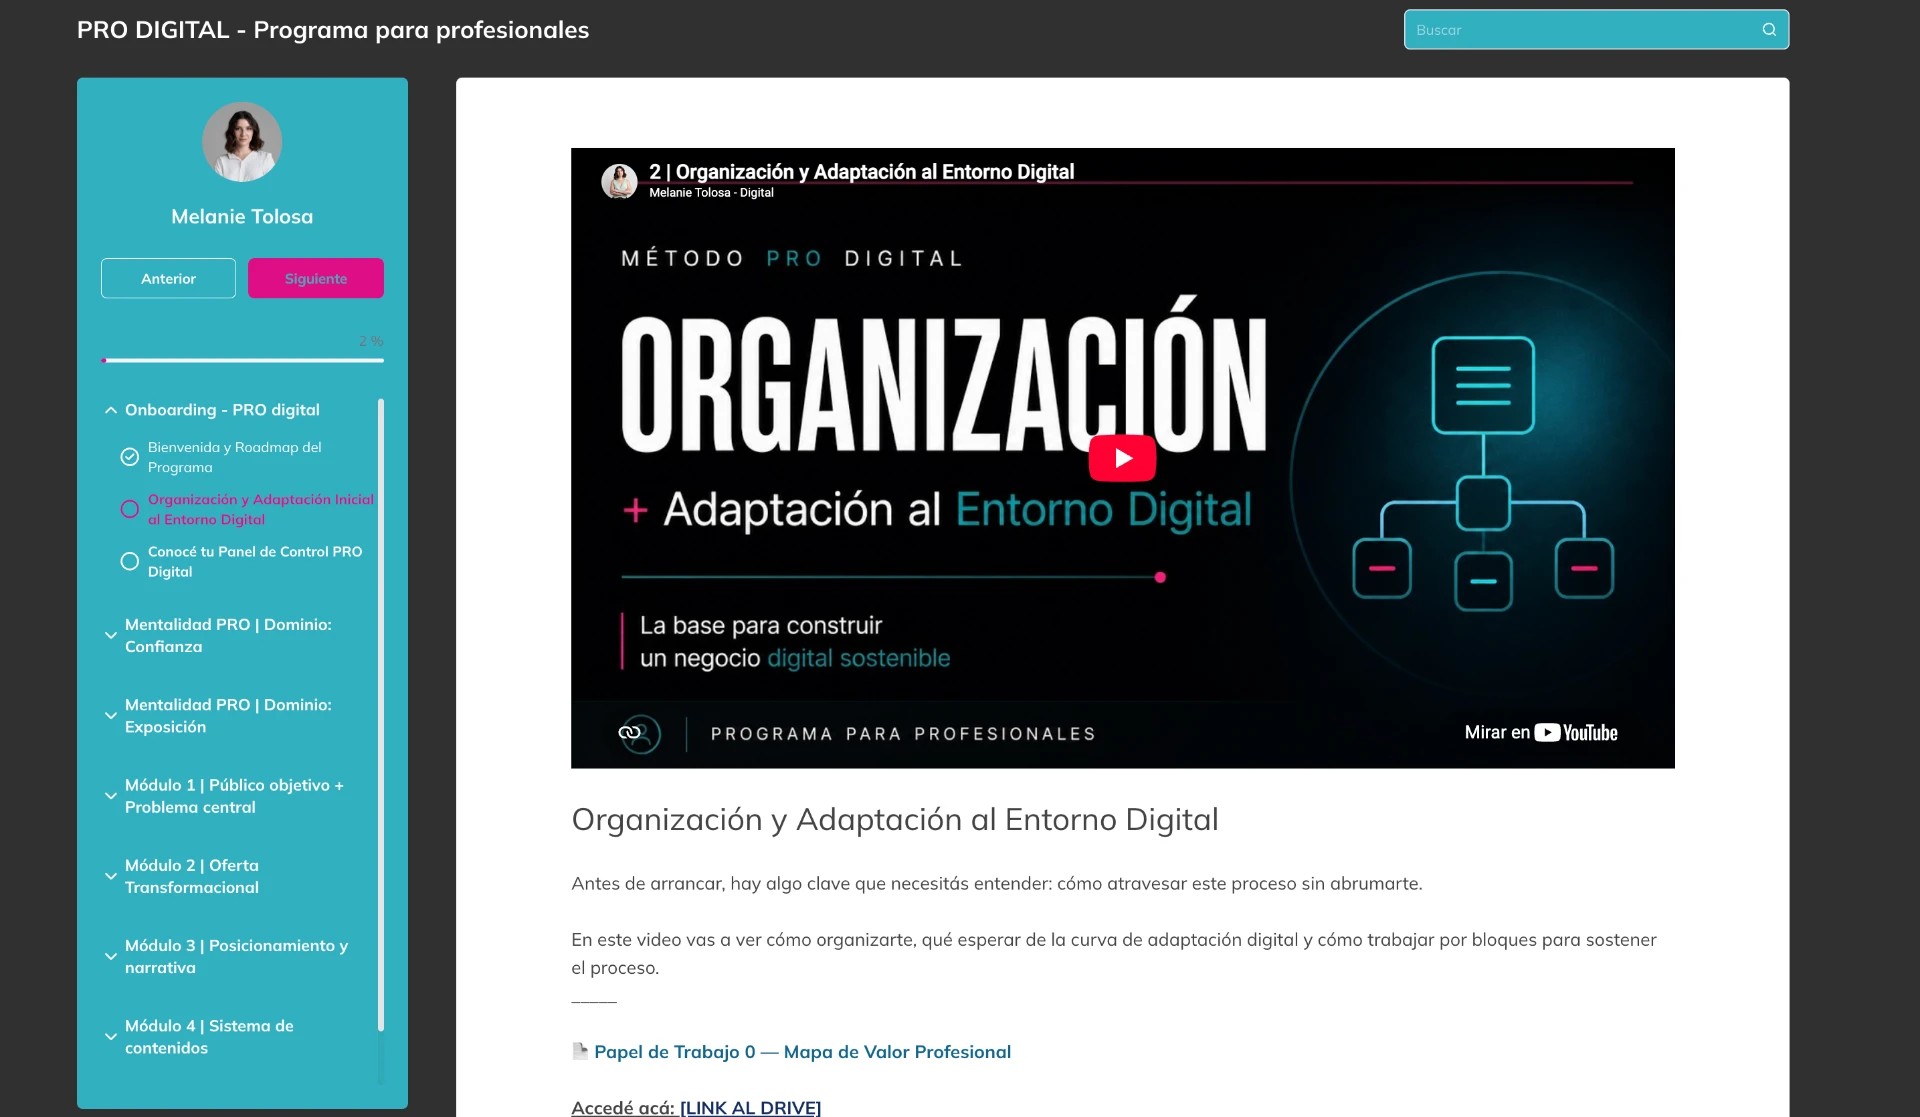Expand Mentalidad PRO | Dominio: Confianza
Screen dimensions: 1920x1117
(111, 635)
